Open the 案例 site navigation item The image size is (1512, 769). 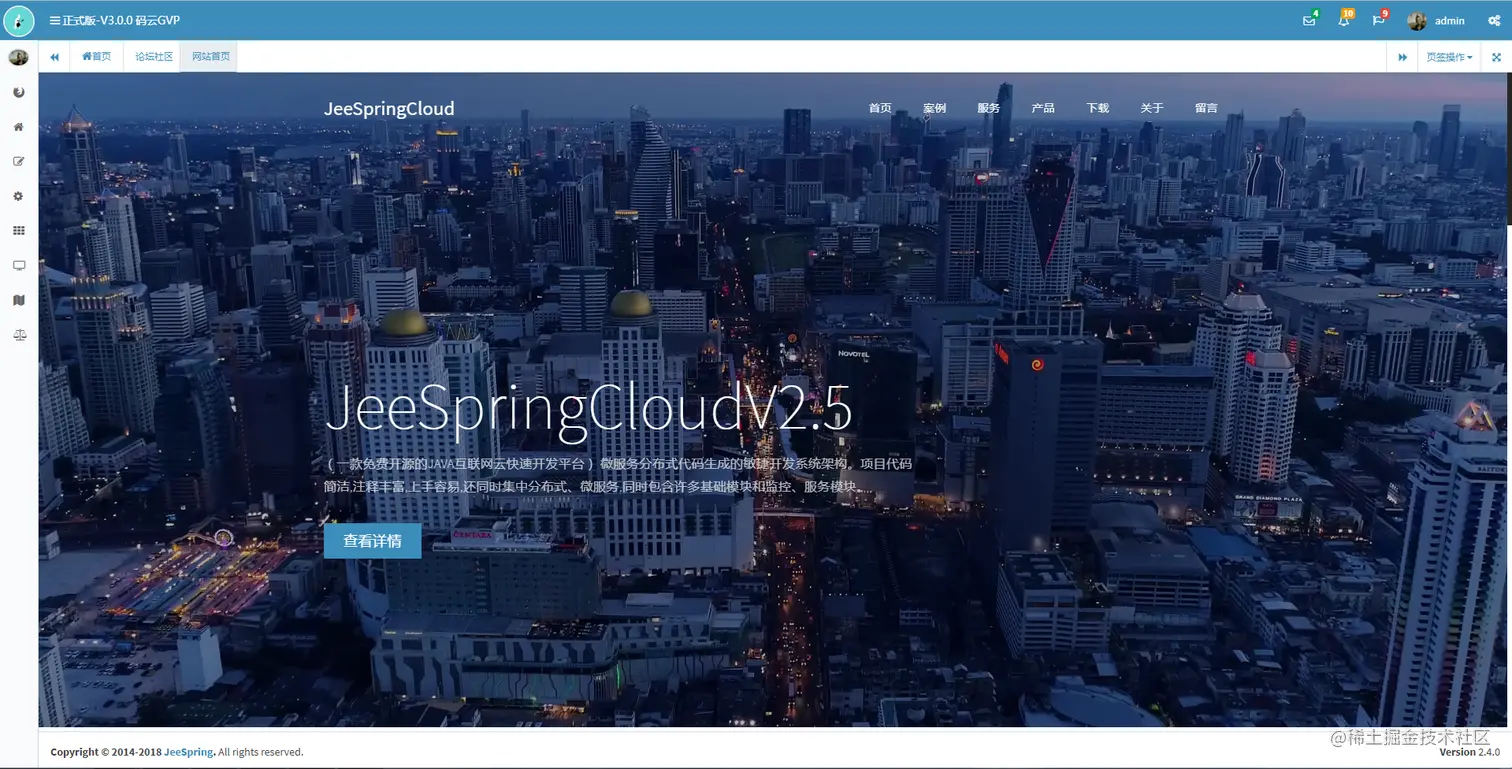934,108
